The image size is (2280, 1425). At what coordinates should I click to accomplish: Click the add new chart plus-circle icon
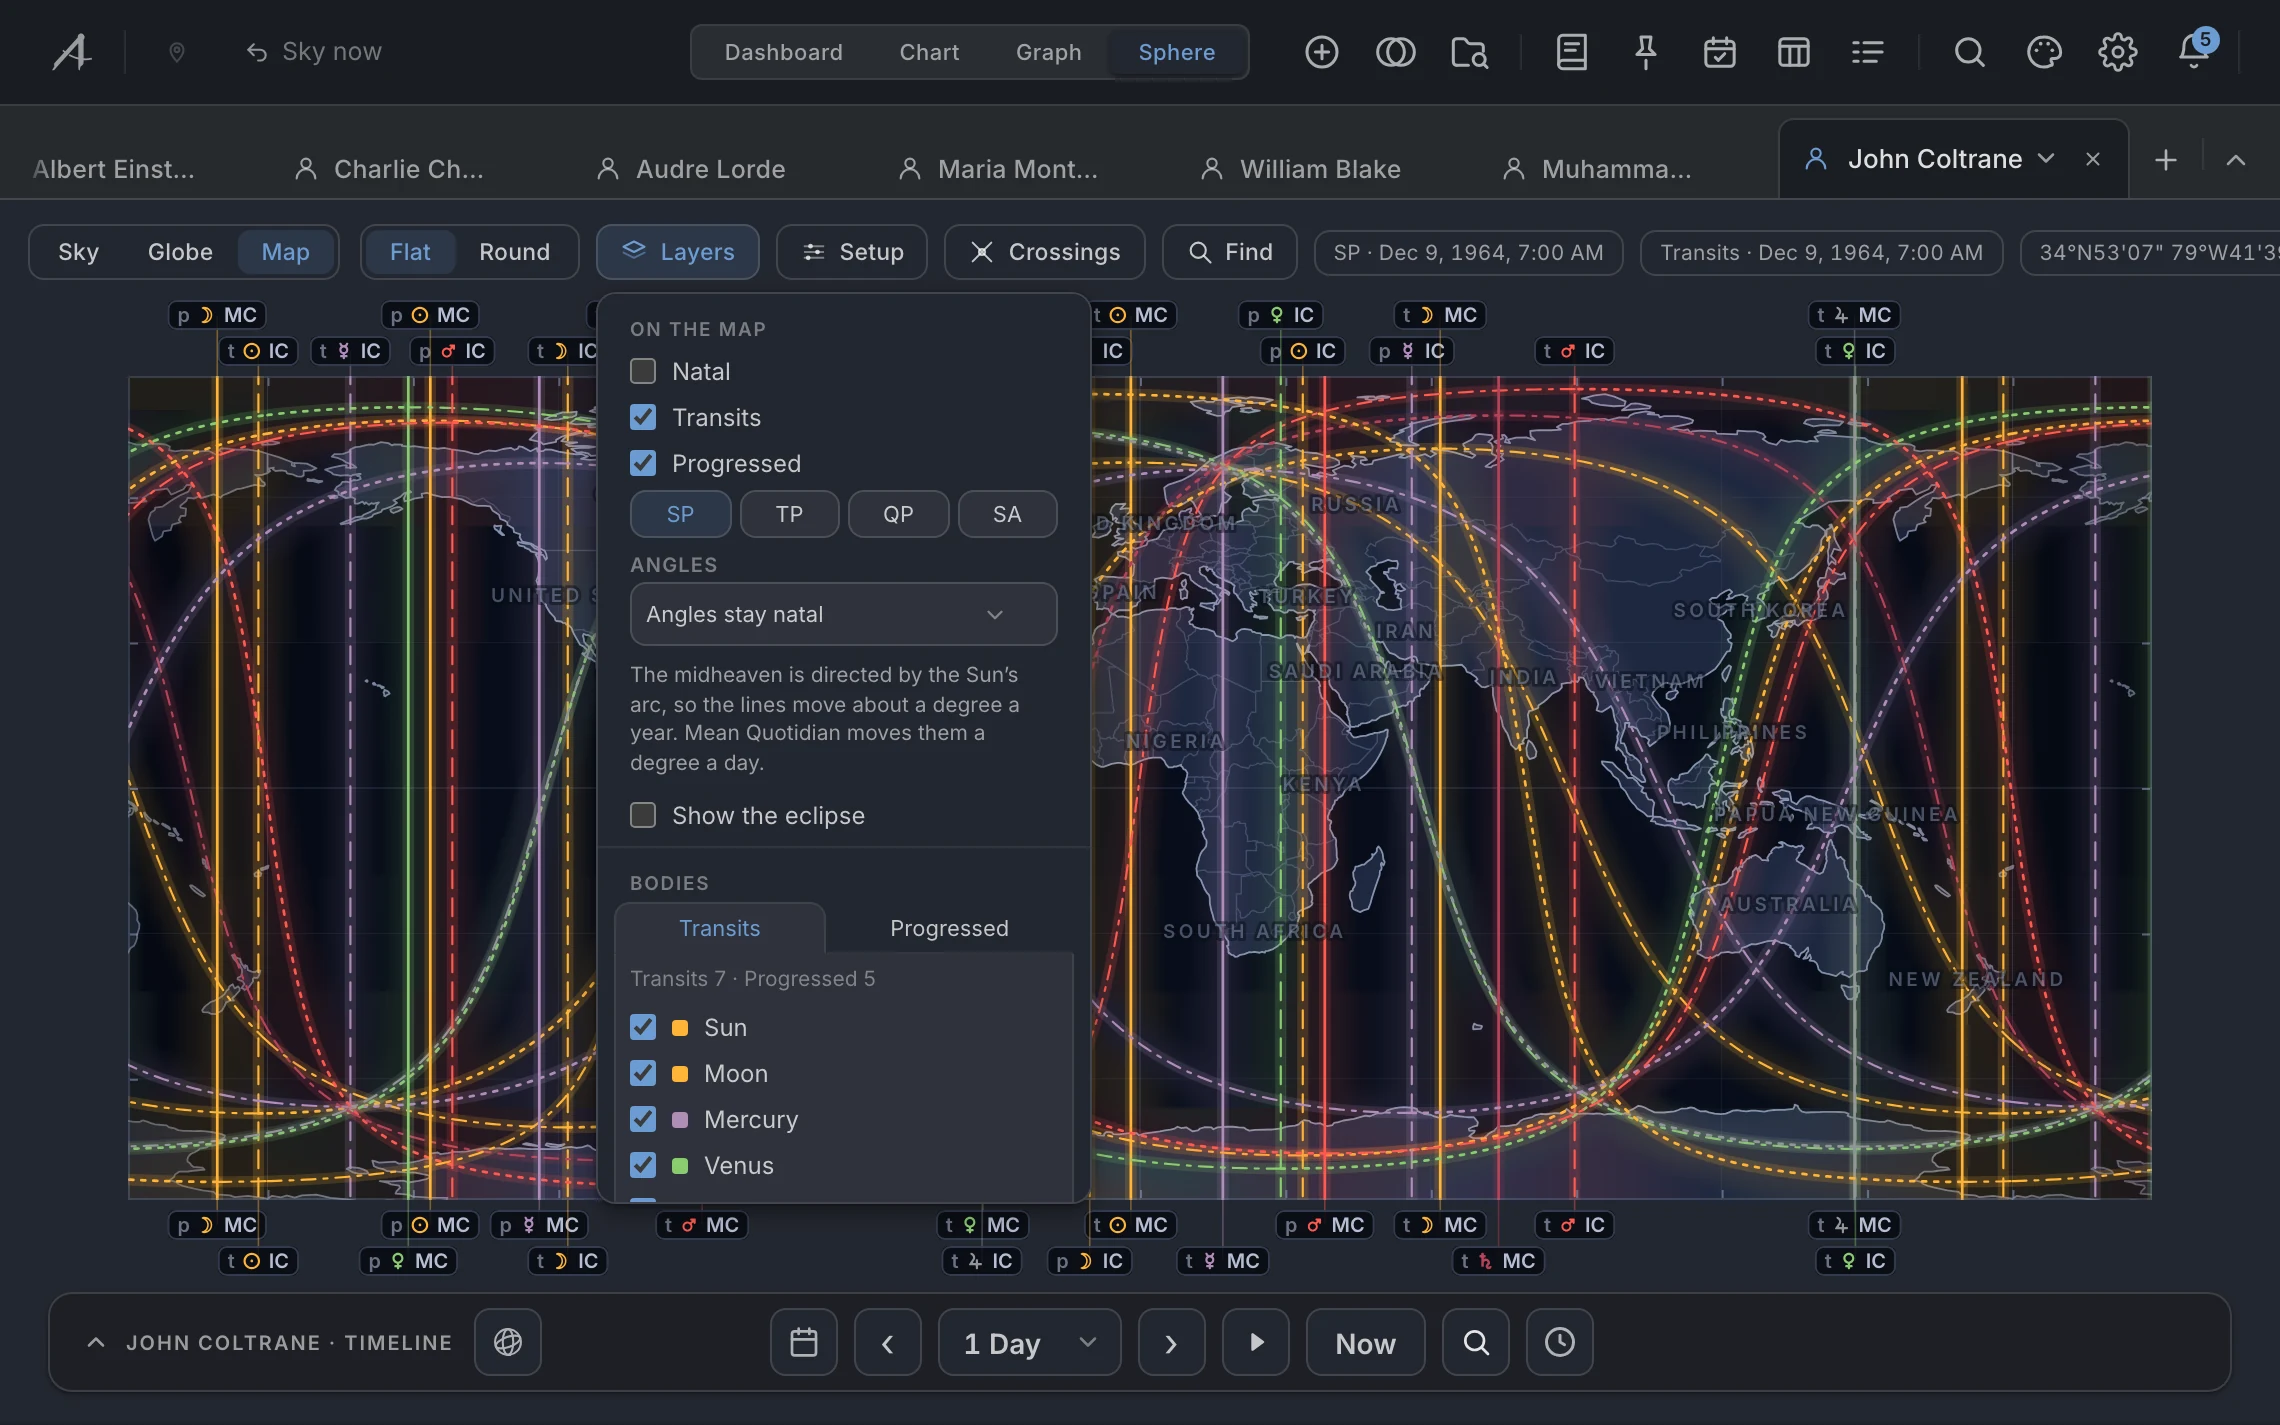pyautogui.click(x=1321, y=52)
